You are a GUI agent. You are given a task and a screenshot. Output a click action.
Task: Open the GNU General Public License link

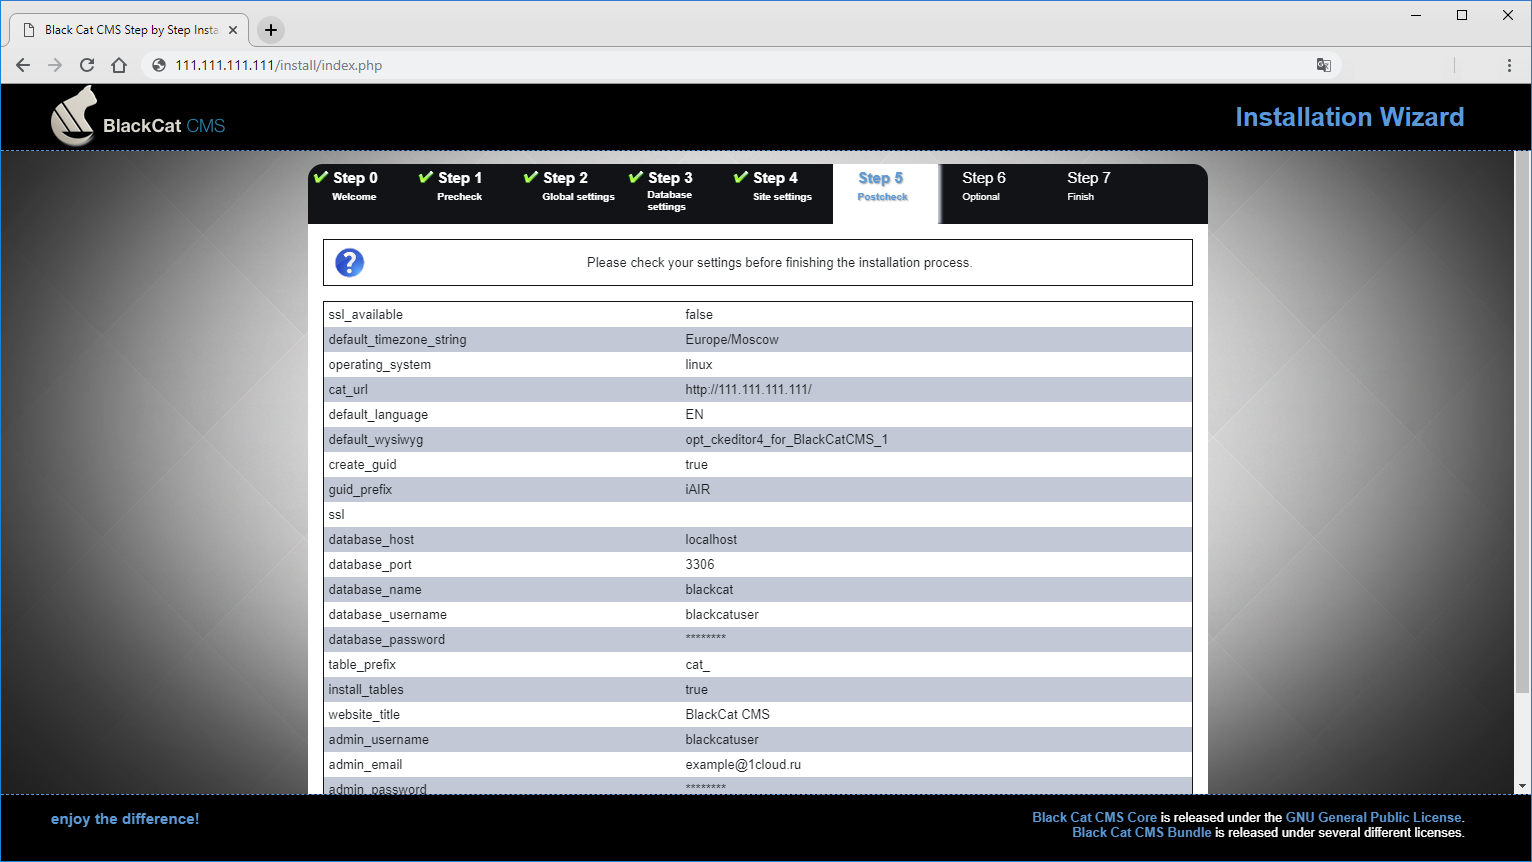(x=1373, y=817)
